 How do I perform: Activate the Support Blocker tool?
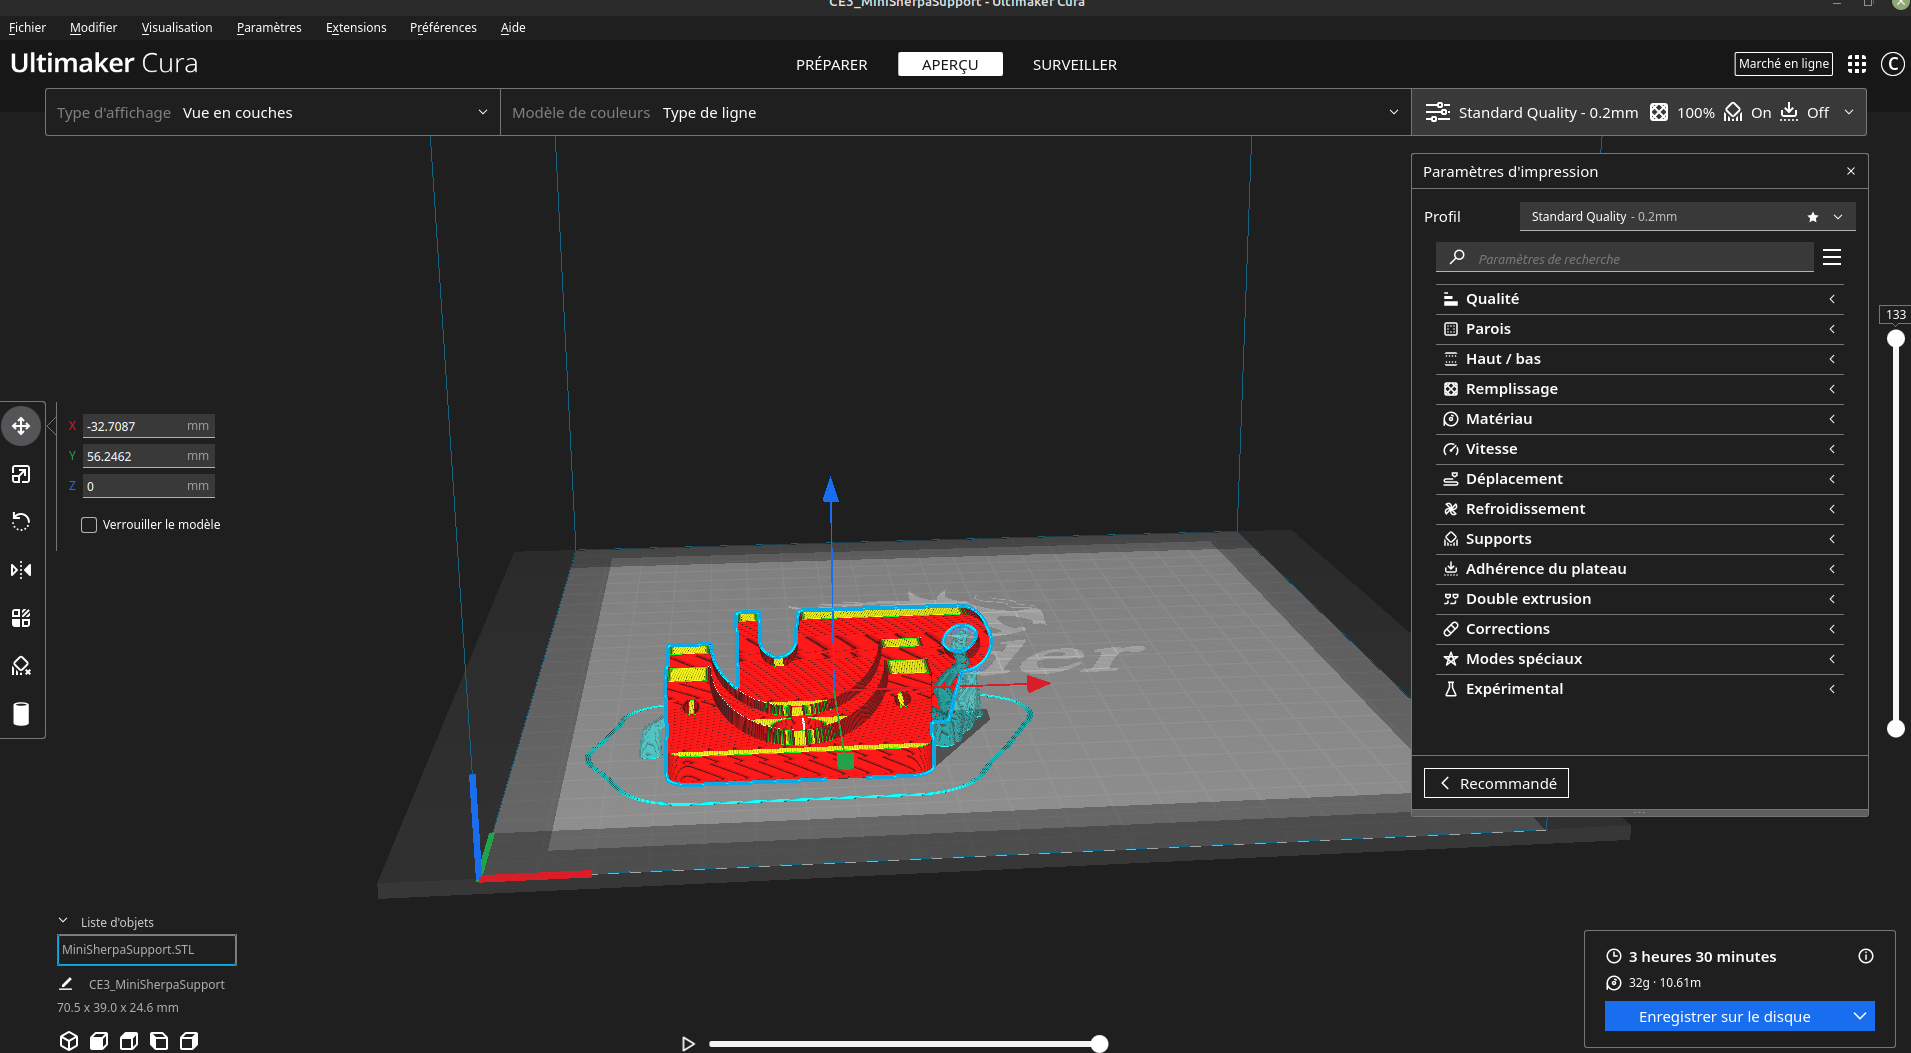pos(21,665)
